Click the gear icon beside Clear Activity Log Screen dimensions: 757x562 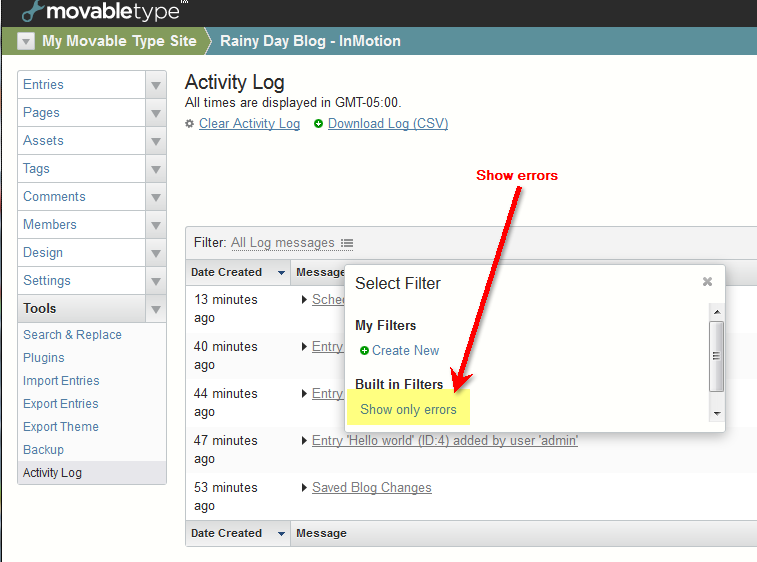(x=190, y=124)
